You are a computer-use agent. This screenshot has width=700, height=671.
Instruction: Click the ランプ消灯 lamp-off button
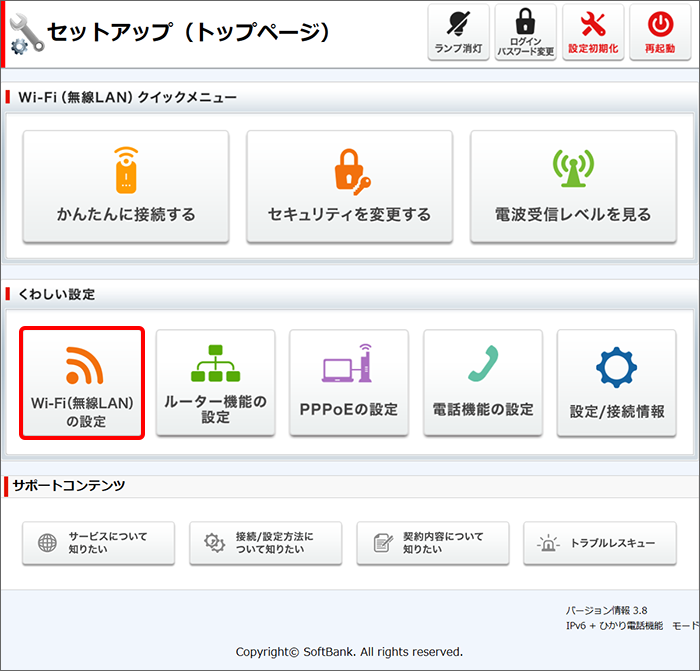click(458, 32)
